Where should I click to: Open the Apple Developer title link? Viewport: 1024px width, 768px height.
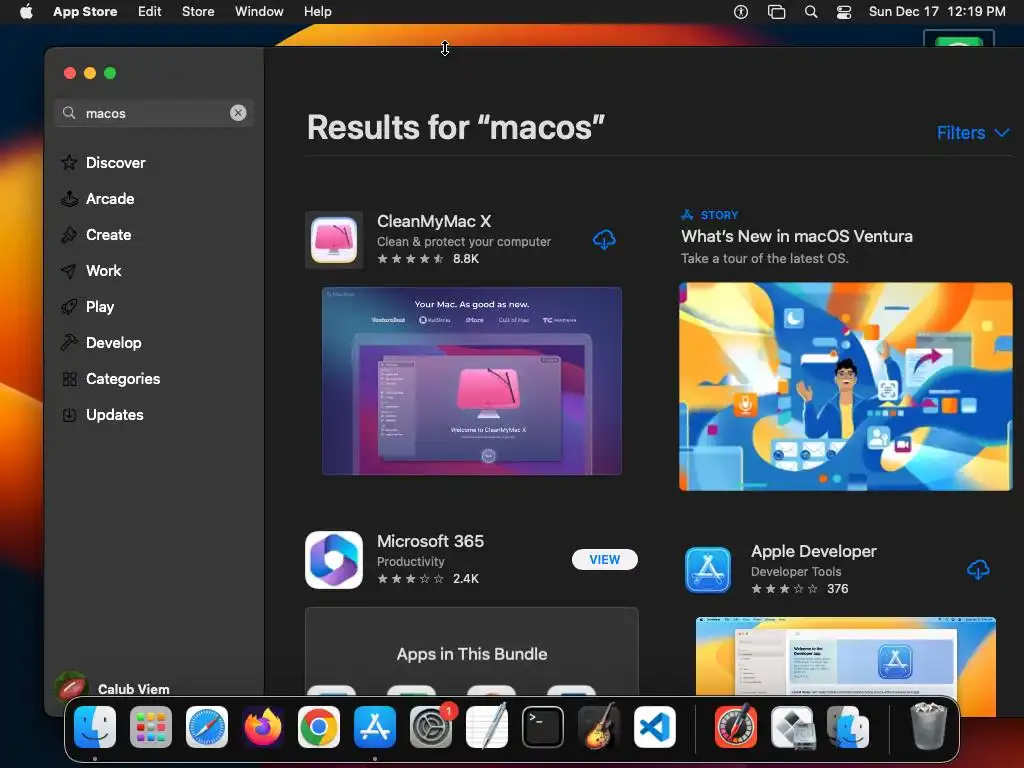click(814, 551)
